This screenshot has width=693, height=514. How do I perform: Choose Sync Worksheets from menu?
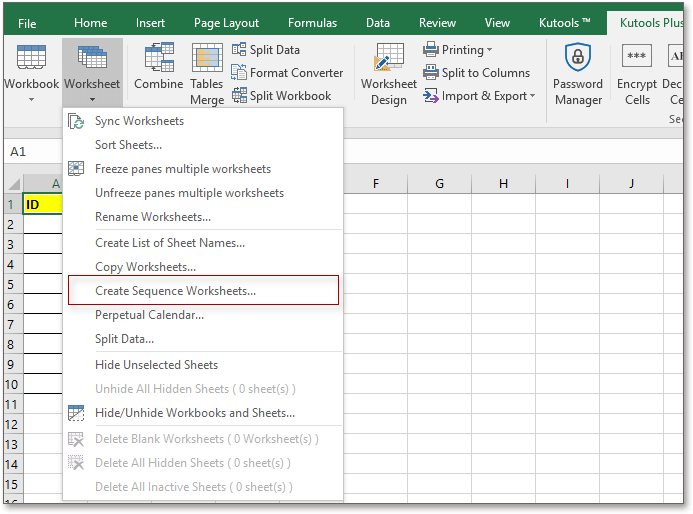tap(139, 121)
